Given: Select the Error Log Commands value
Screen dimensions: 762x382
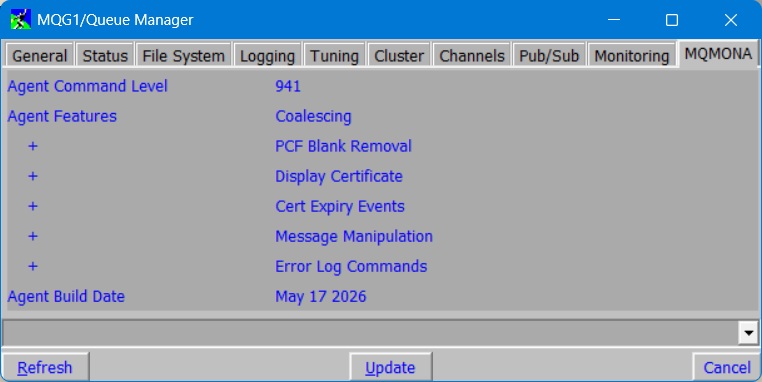Looking at the screenshot, I should tap(351, 266).
